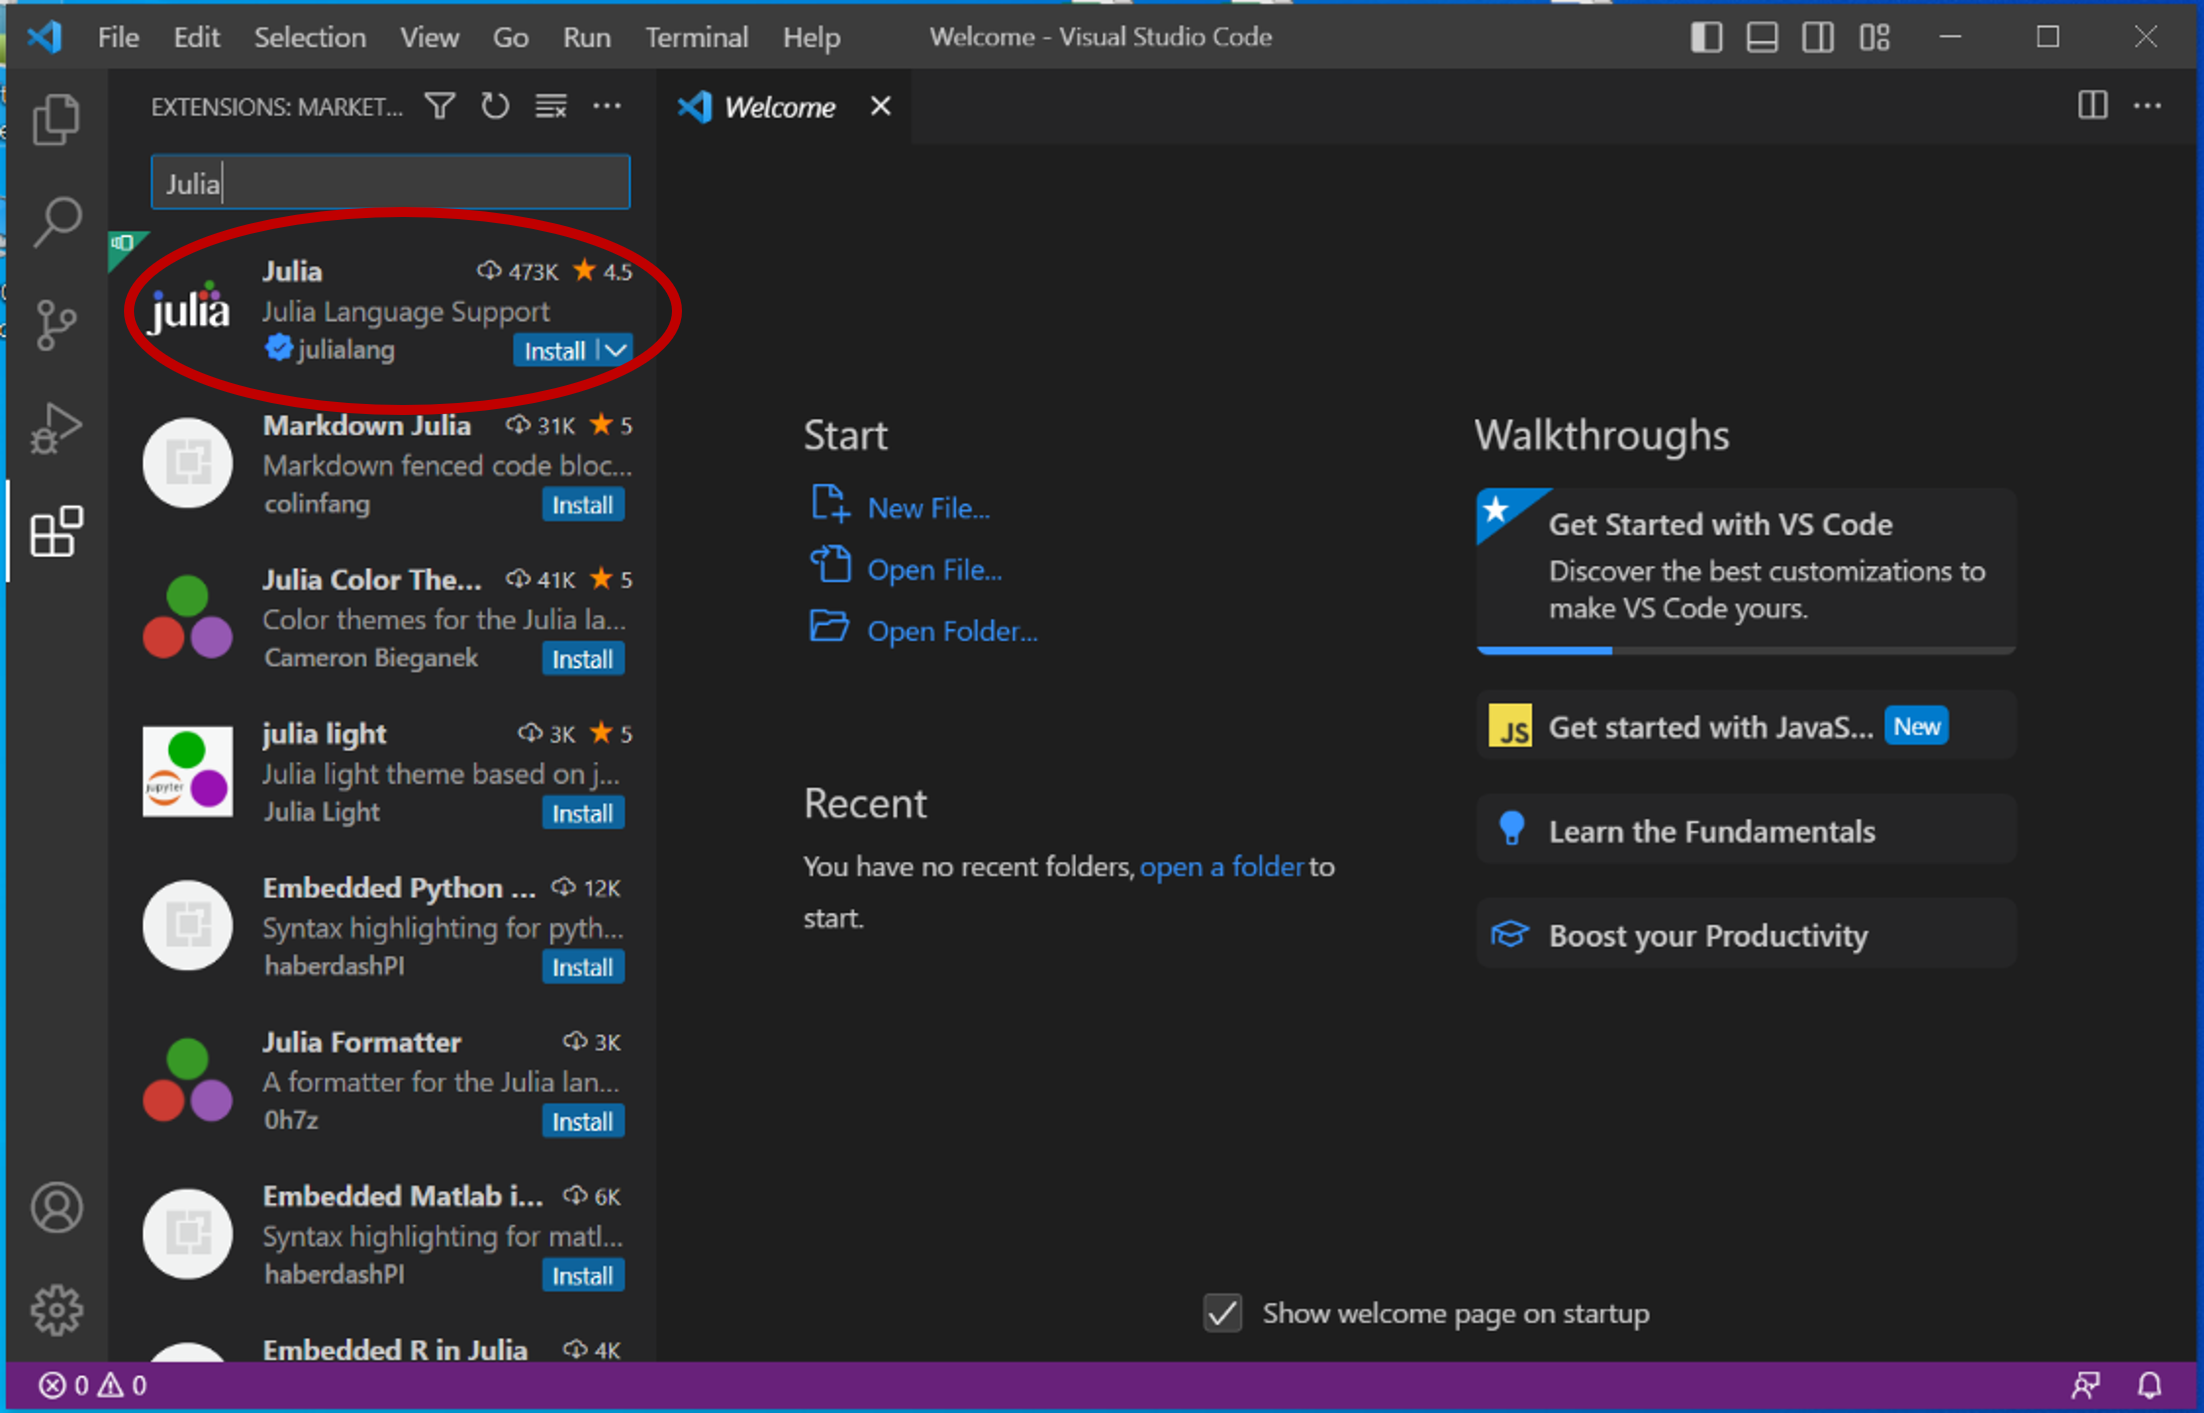This screenshot has height=1413, width=2204.
Task: Click the julialang publisher name
Action: pyautogui.click(x=346, y=350)
